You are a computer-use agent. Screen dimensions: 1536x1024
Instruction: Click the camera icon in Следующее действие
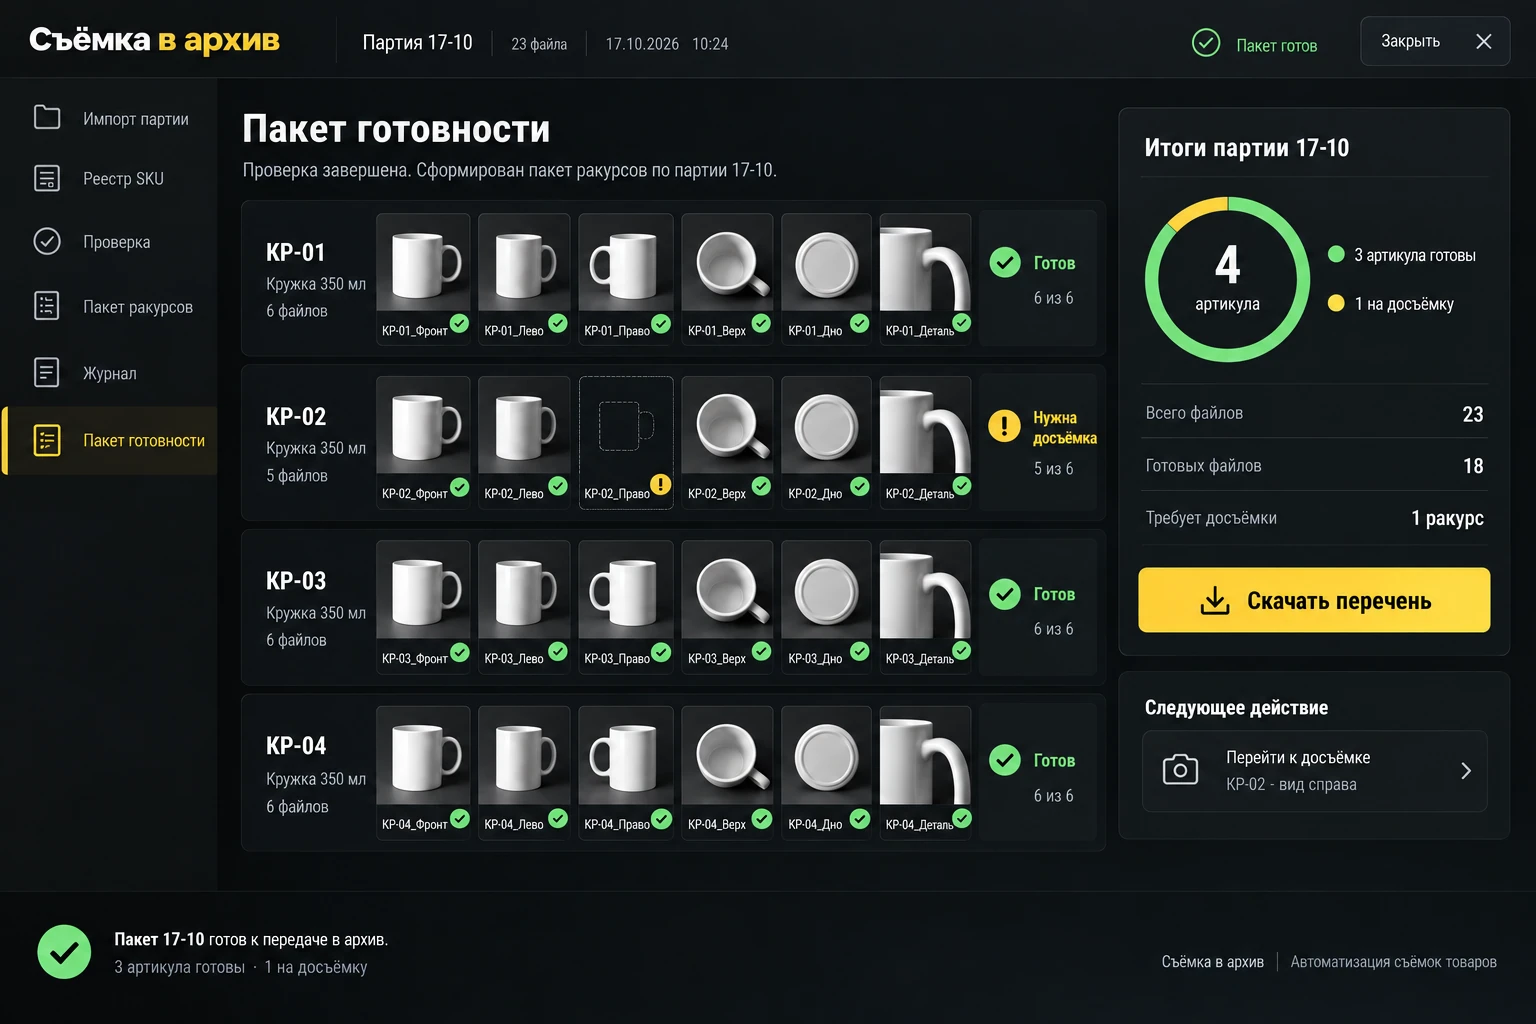pyautogui.click(x=1180, y=770)
